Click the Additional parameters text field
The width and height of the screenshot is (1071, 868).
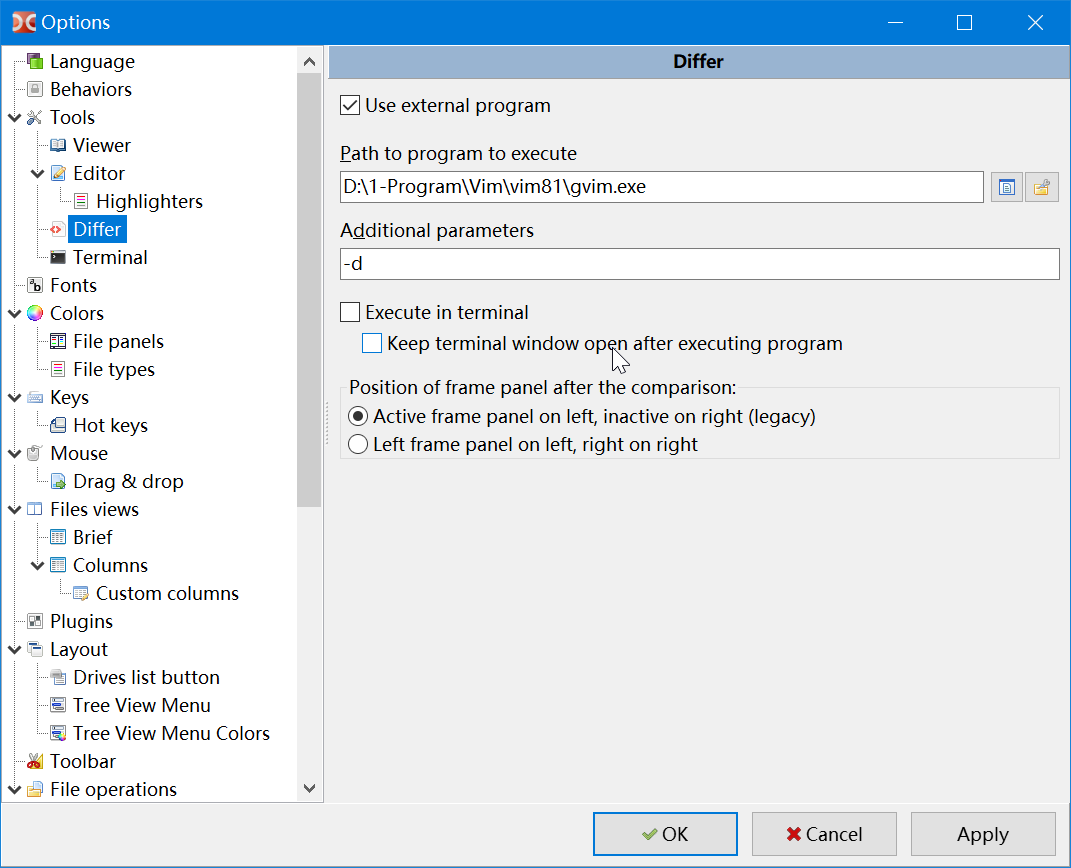(699, 265)
